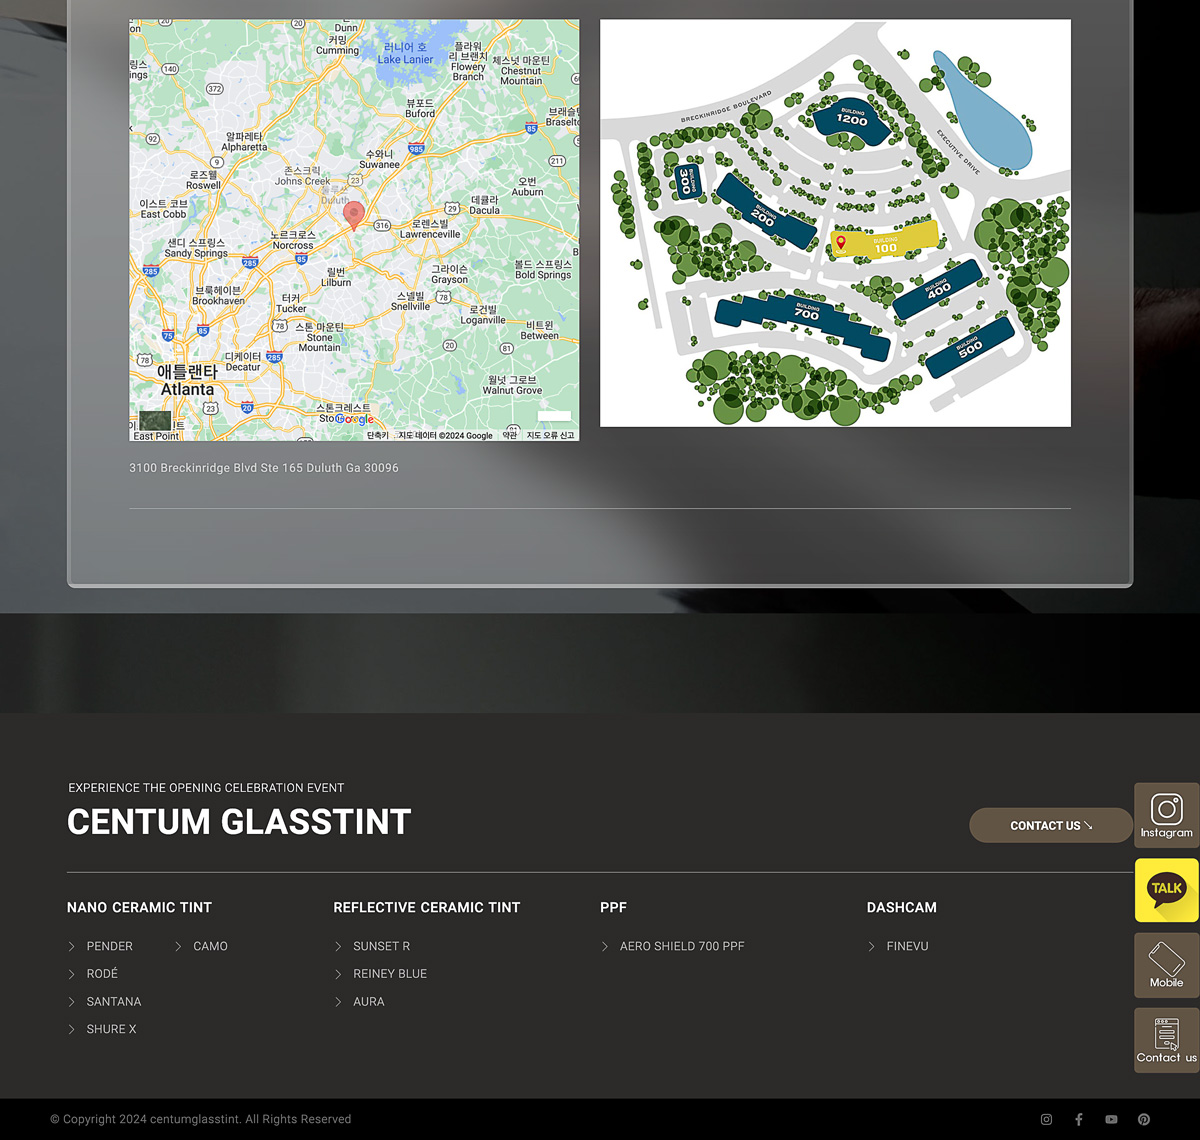Click Building 400 on the site map
The image size is (1200, 1140).
tap(936, 290)
